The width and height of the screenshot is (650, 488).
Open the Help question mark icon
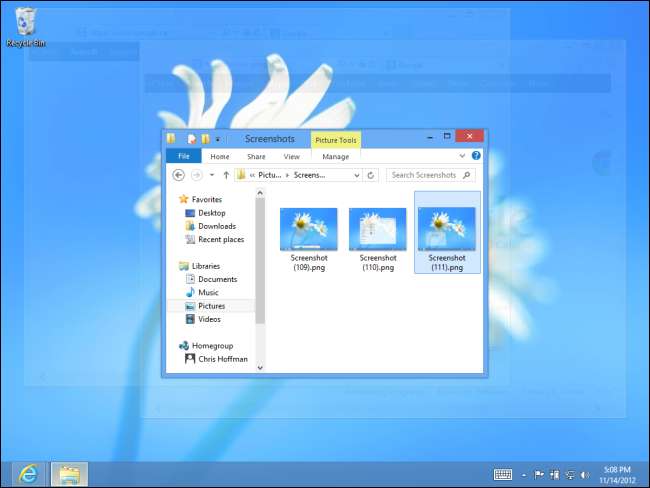(x=476, y=156)
